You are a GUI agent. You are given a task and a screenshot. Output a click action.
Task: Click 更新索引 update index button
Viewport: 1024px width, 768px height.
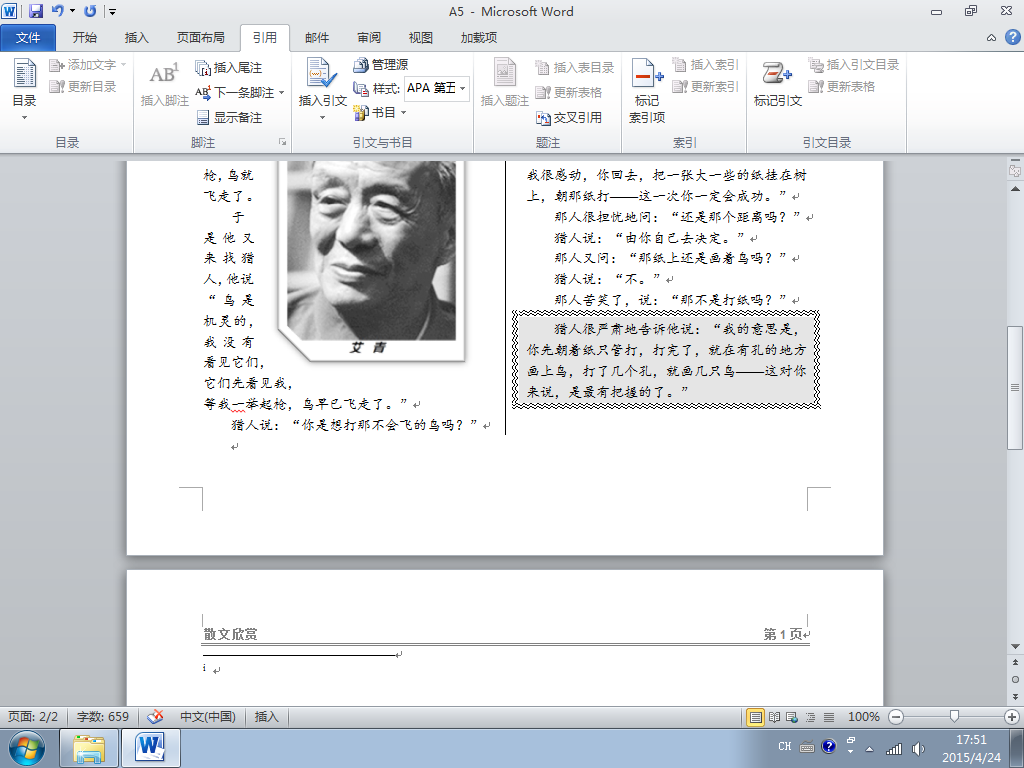pos(705,86)
